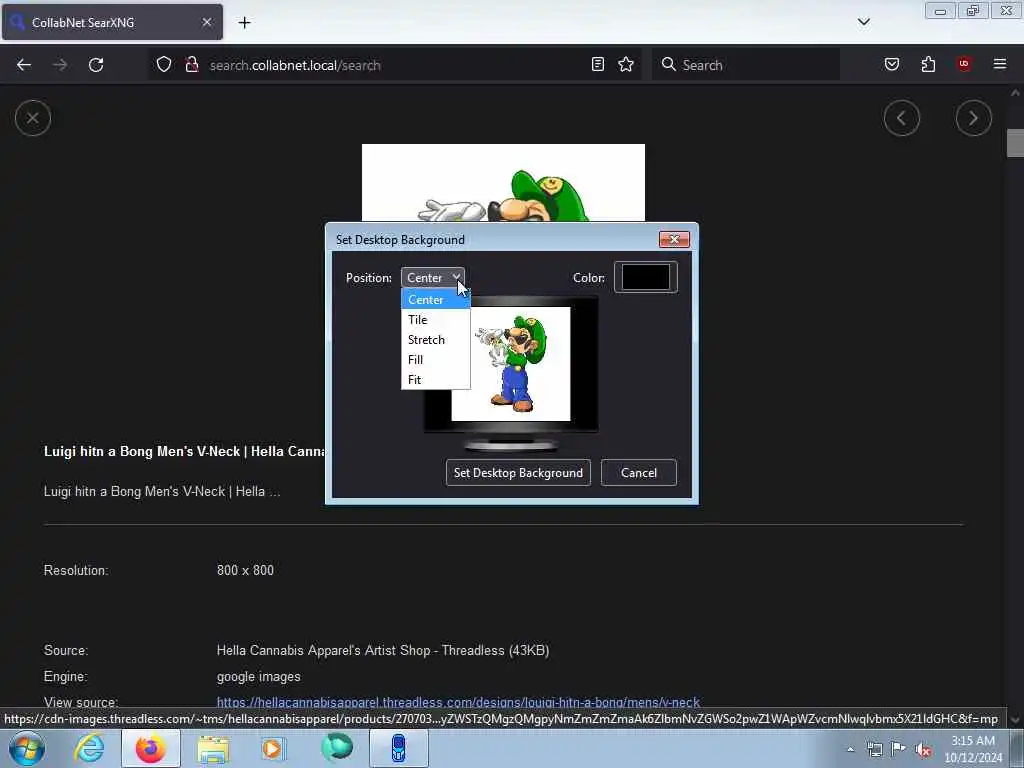1024x768 pixels.
Task: Open the extensions puzzle icon
Action: tap(928, 64)
